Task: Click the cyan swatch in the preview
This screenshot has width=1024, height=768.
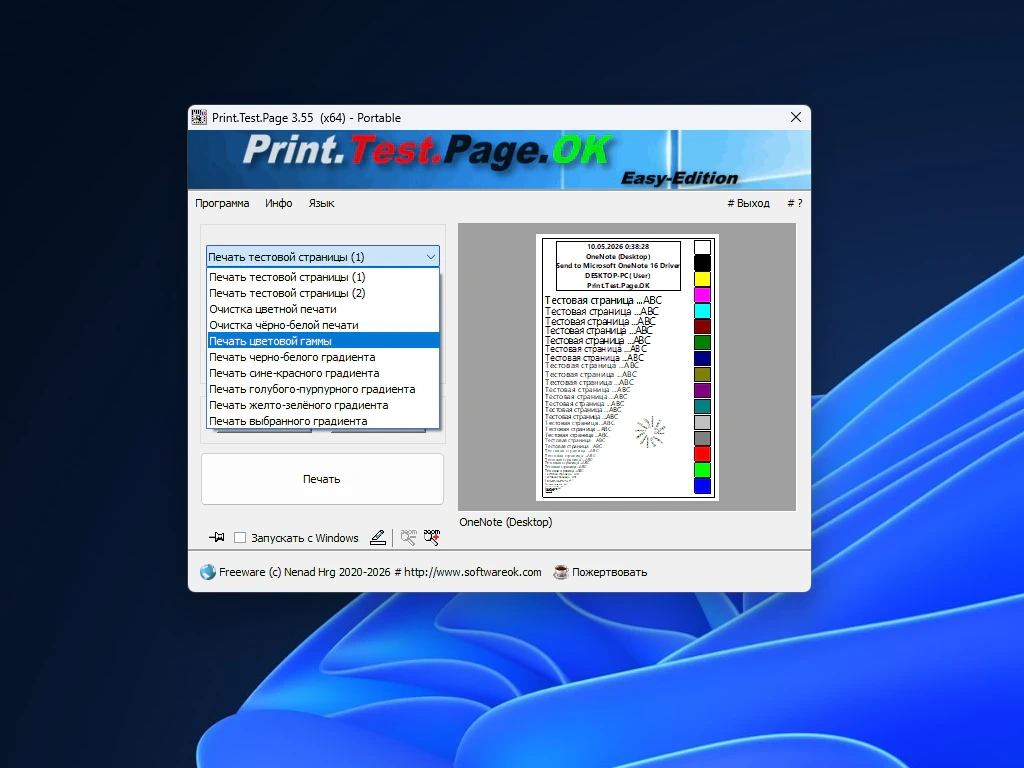Action: pos(702,310)
